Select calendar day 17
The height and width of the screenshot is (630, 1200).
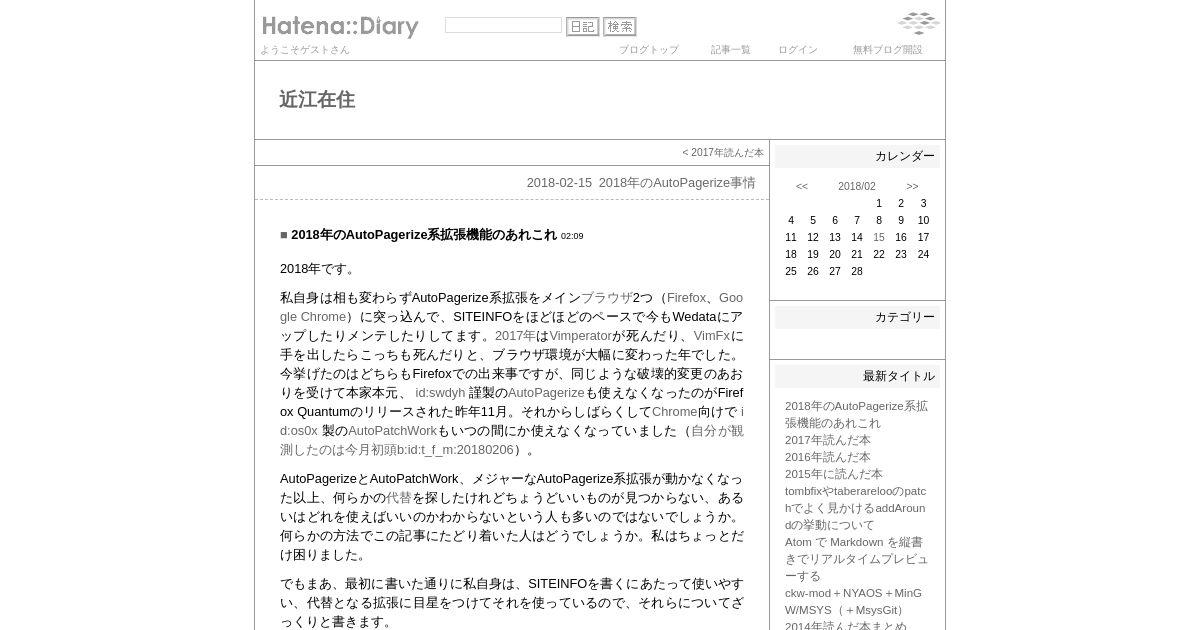[x=923, y=237]
